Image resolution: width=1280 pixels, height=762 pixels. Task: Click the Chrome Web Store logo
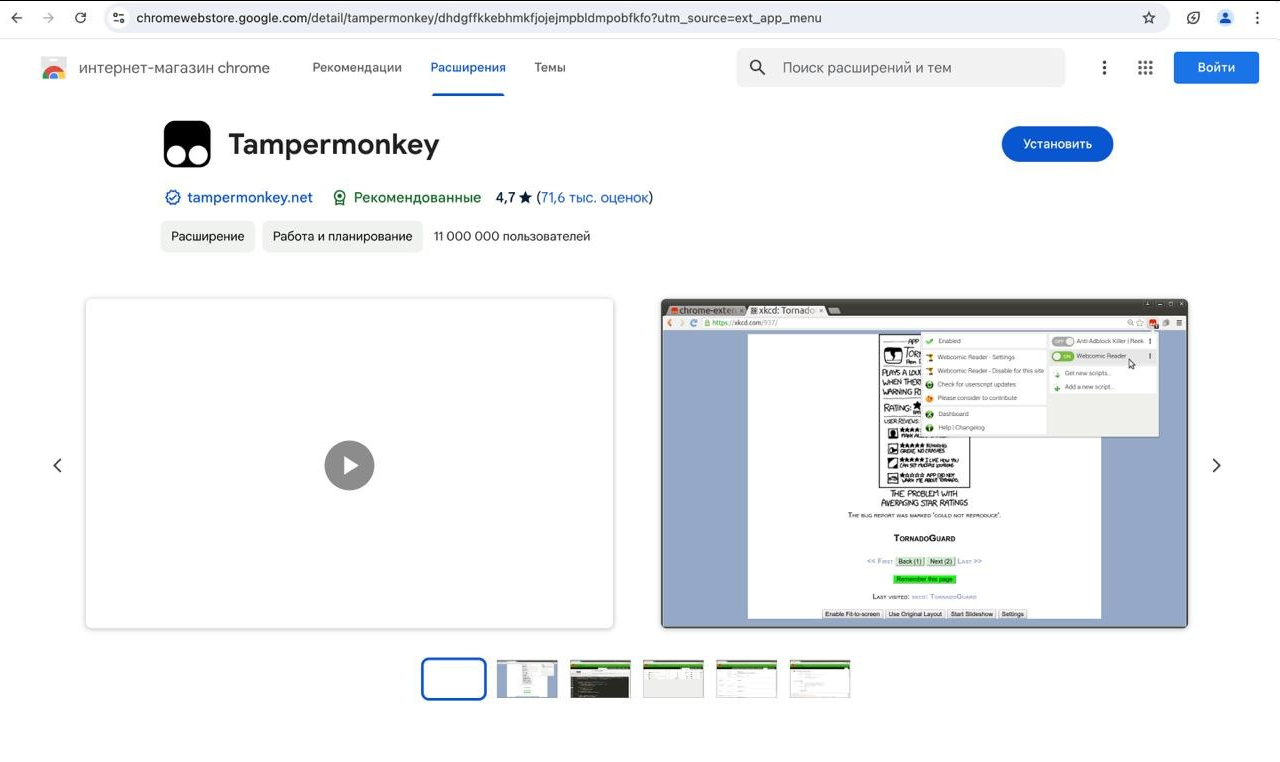click(x=53, y=68)
